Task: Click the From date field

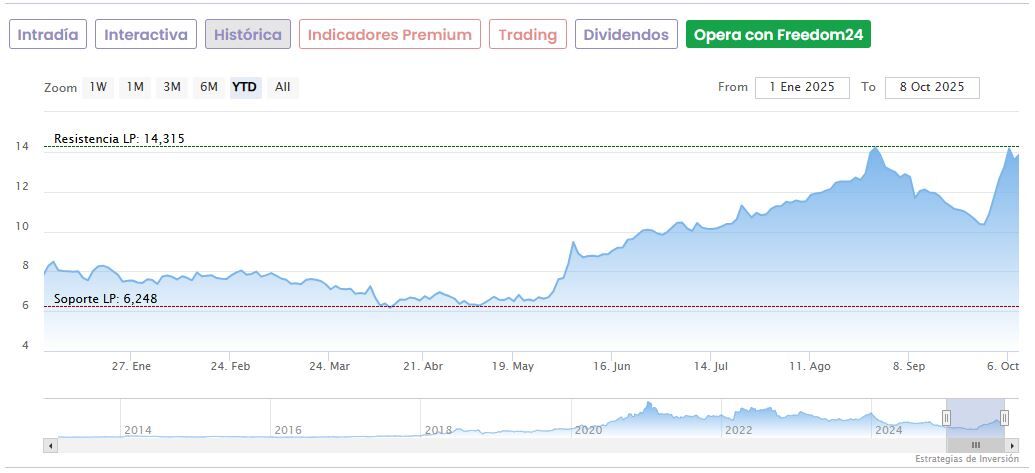Action: pyautogui.click(x=802, y=87)
